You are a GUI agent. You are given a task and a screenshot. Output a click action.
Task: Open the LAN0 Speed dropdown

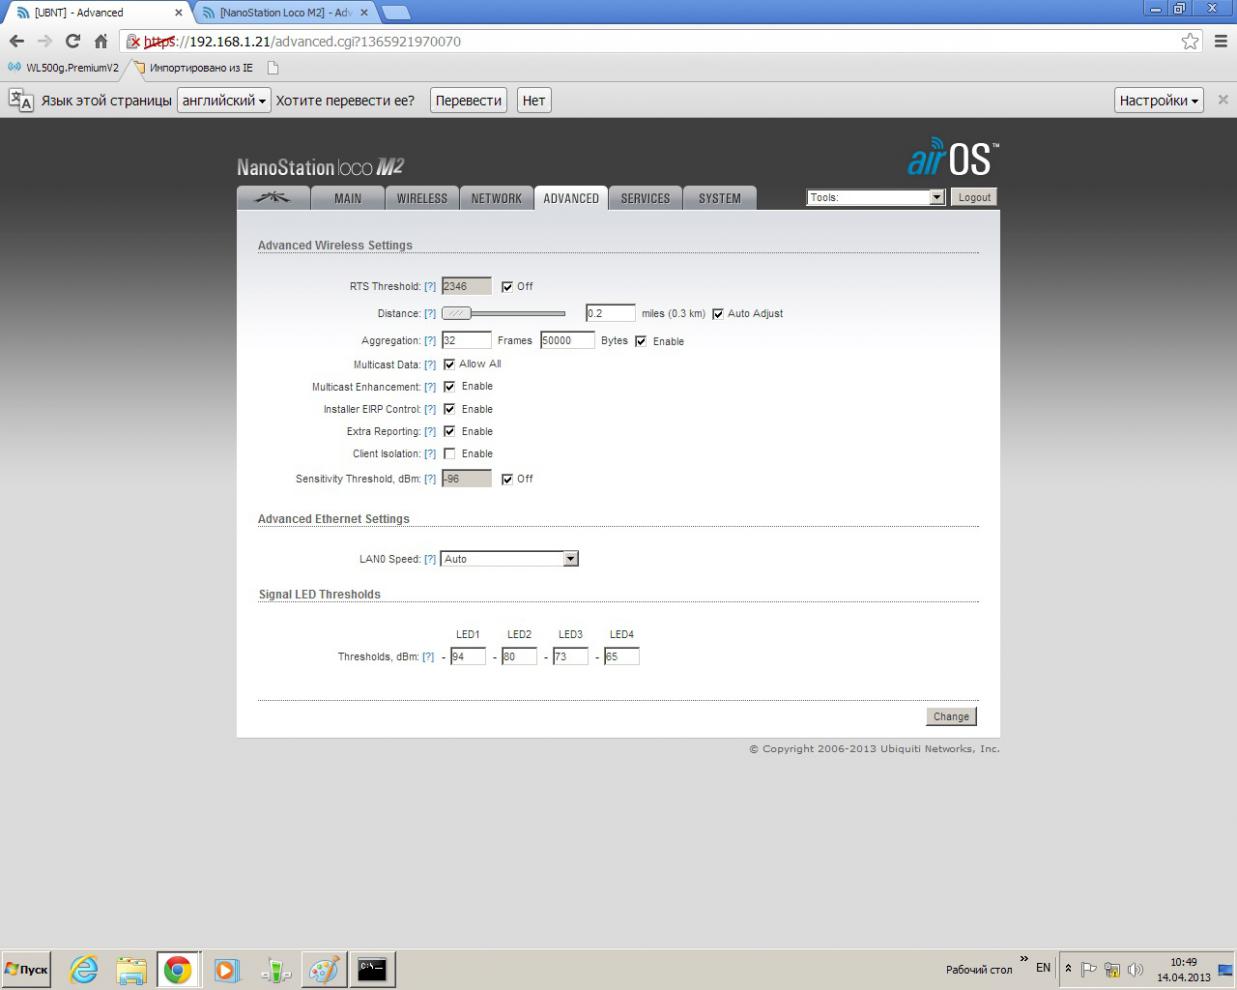tap(509, 559)
